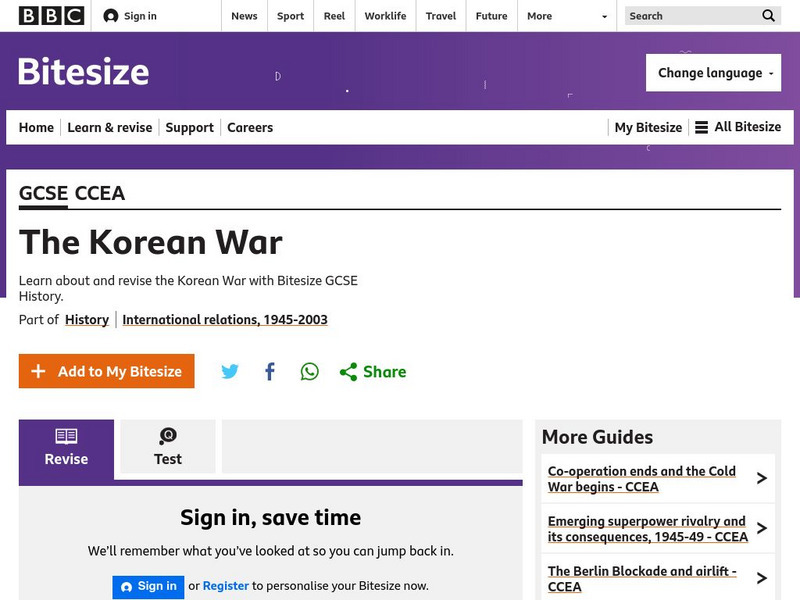Click the Sign in person icon
This screenshot has width=800, height=600.
[109, 15]
